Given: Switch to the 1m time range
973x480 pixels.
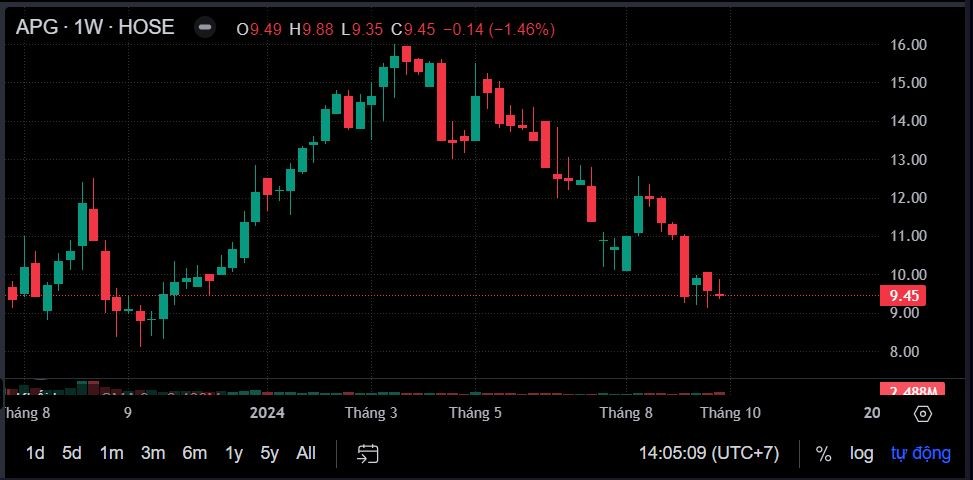Looking at the screenshot, I should [x=111, y=453].
